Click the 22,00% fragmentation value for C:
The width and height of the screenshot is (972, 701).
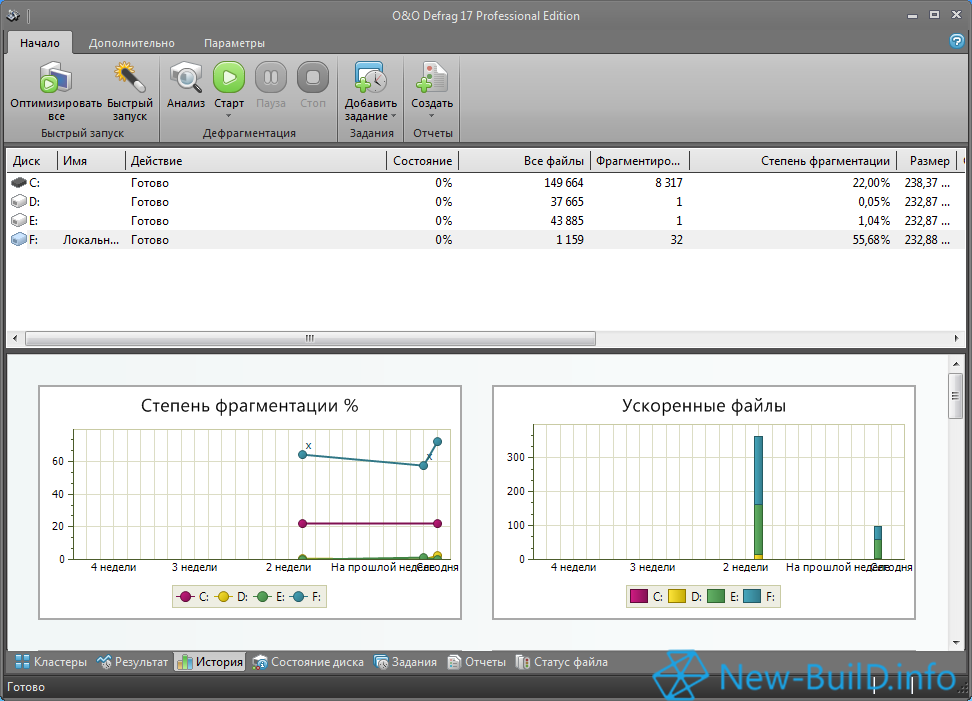[x=870, y=183]
